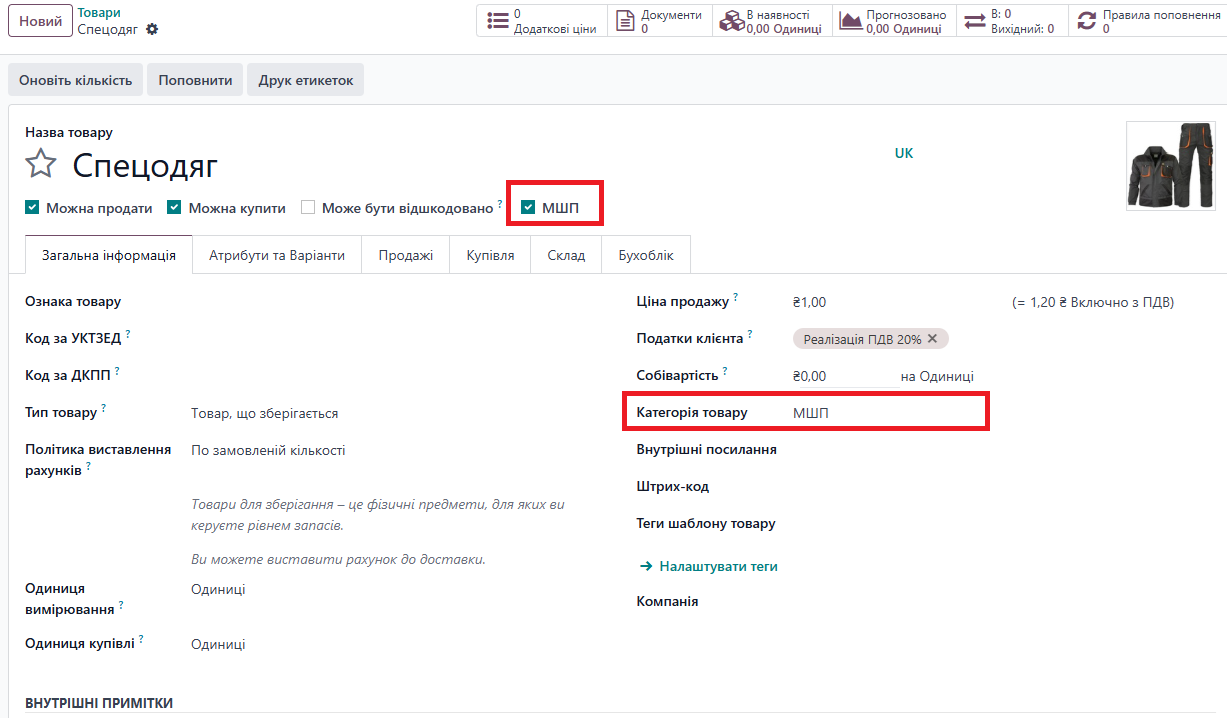
Task: Toggle the МШП checkbox
Action: [528, 208]
